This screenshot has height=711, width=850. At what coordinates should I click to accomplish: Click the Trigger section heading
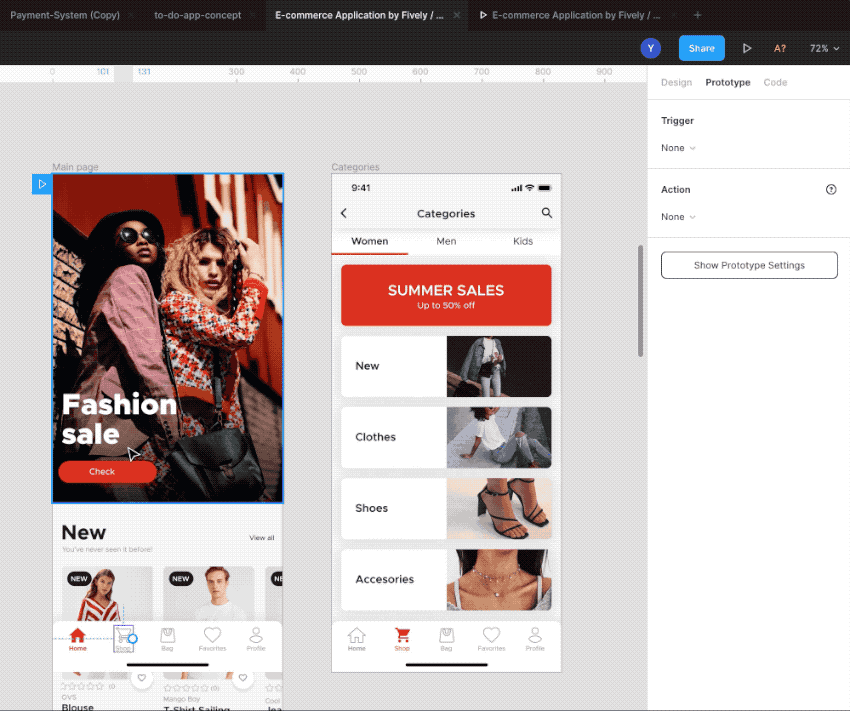pyautogui.click(x=677, y=120)
